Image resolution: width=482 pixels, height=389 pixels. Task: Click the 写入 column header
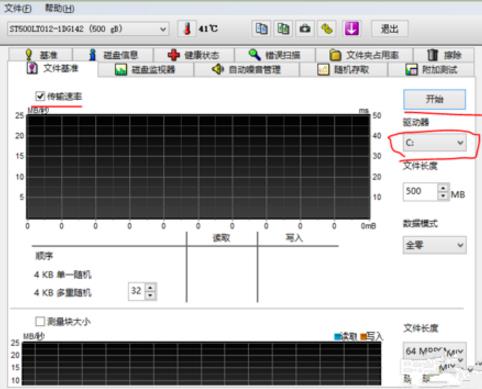coord(294,238)
